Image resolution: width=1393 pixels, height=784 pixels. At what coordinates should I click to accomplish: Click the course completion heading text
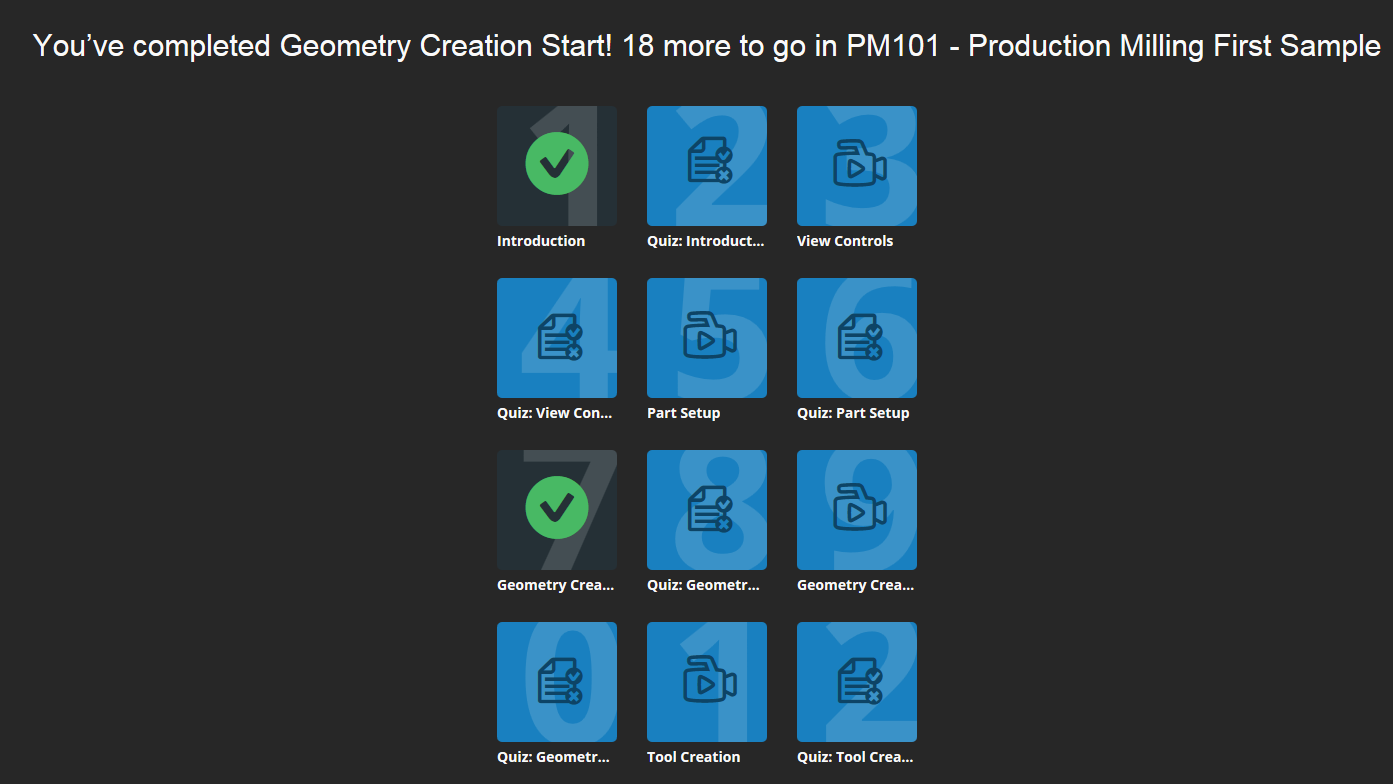point(707,46)
